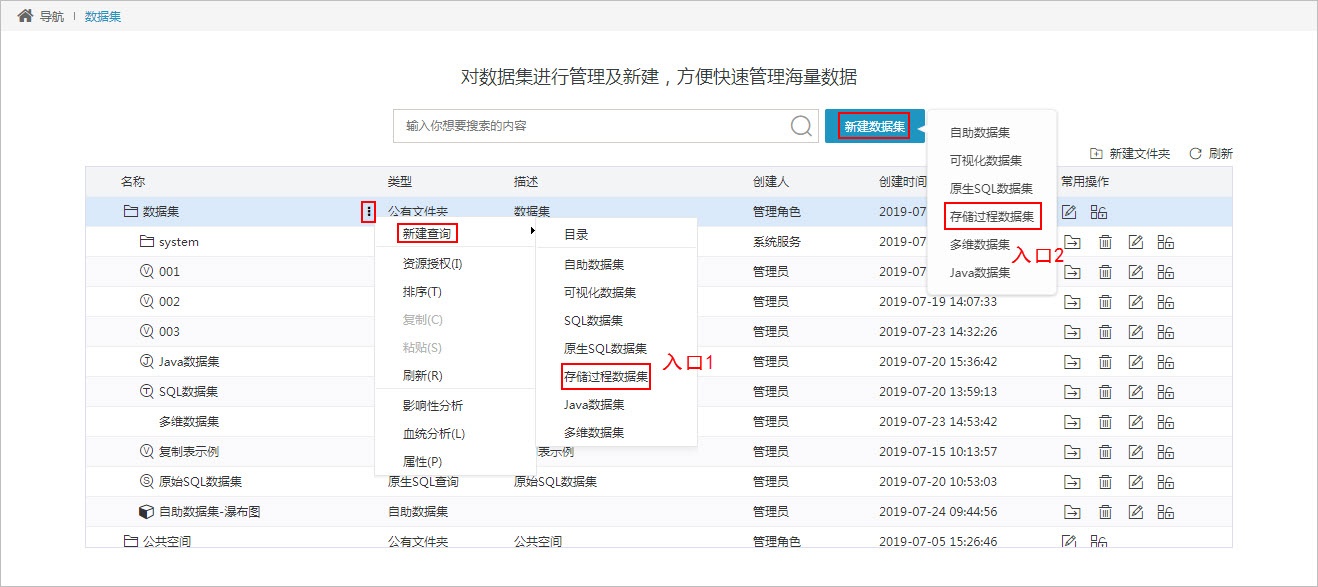This screenshot has height=587, width=1318.
Task: Click the magnifier search icon
Action: click(802, 126)
